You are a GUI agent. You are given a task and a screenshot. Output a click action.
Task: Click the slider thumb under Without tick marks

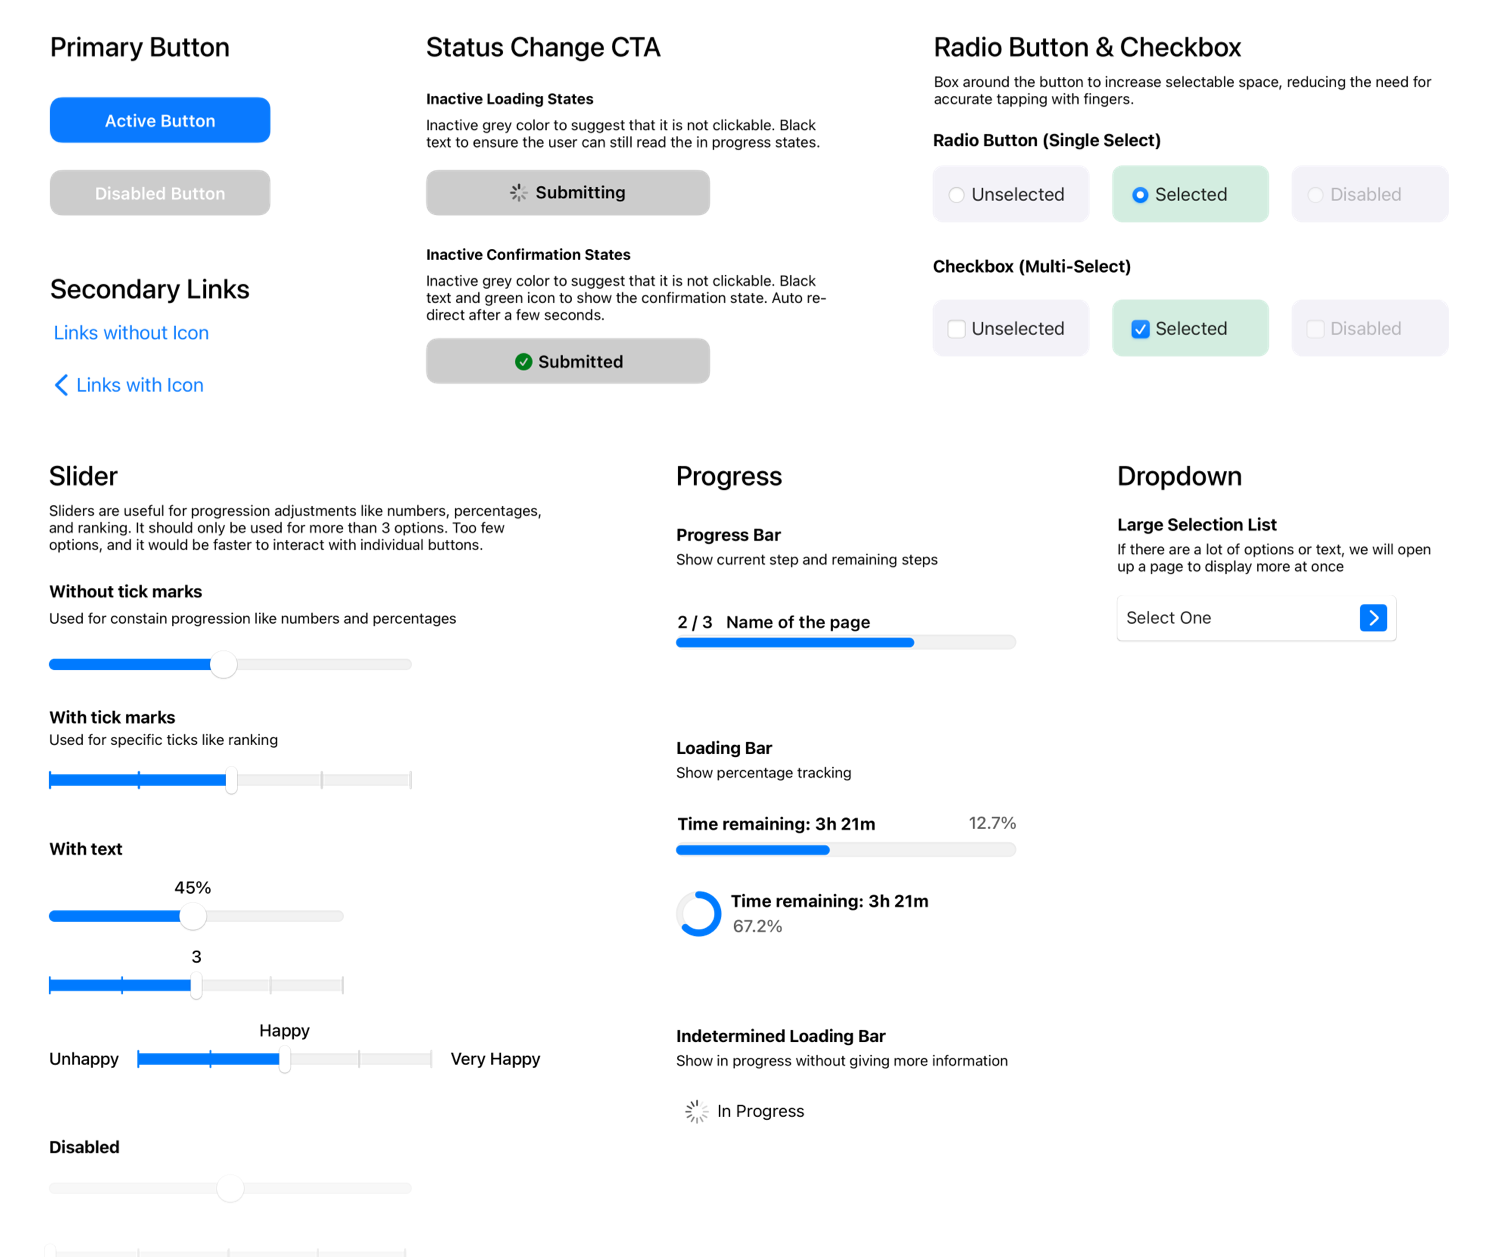click(223, 664)
